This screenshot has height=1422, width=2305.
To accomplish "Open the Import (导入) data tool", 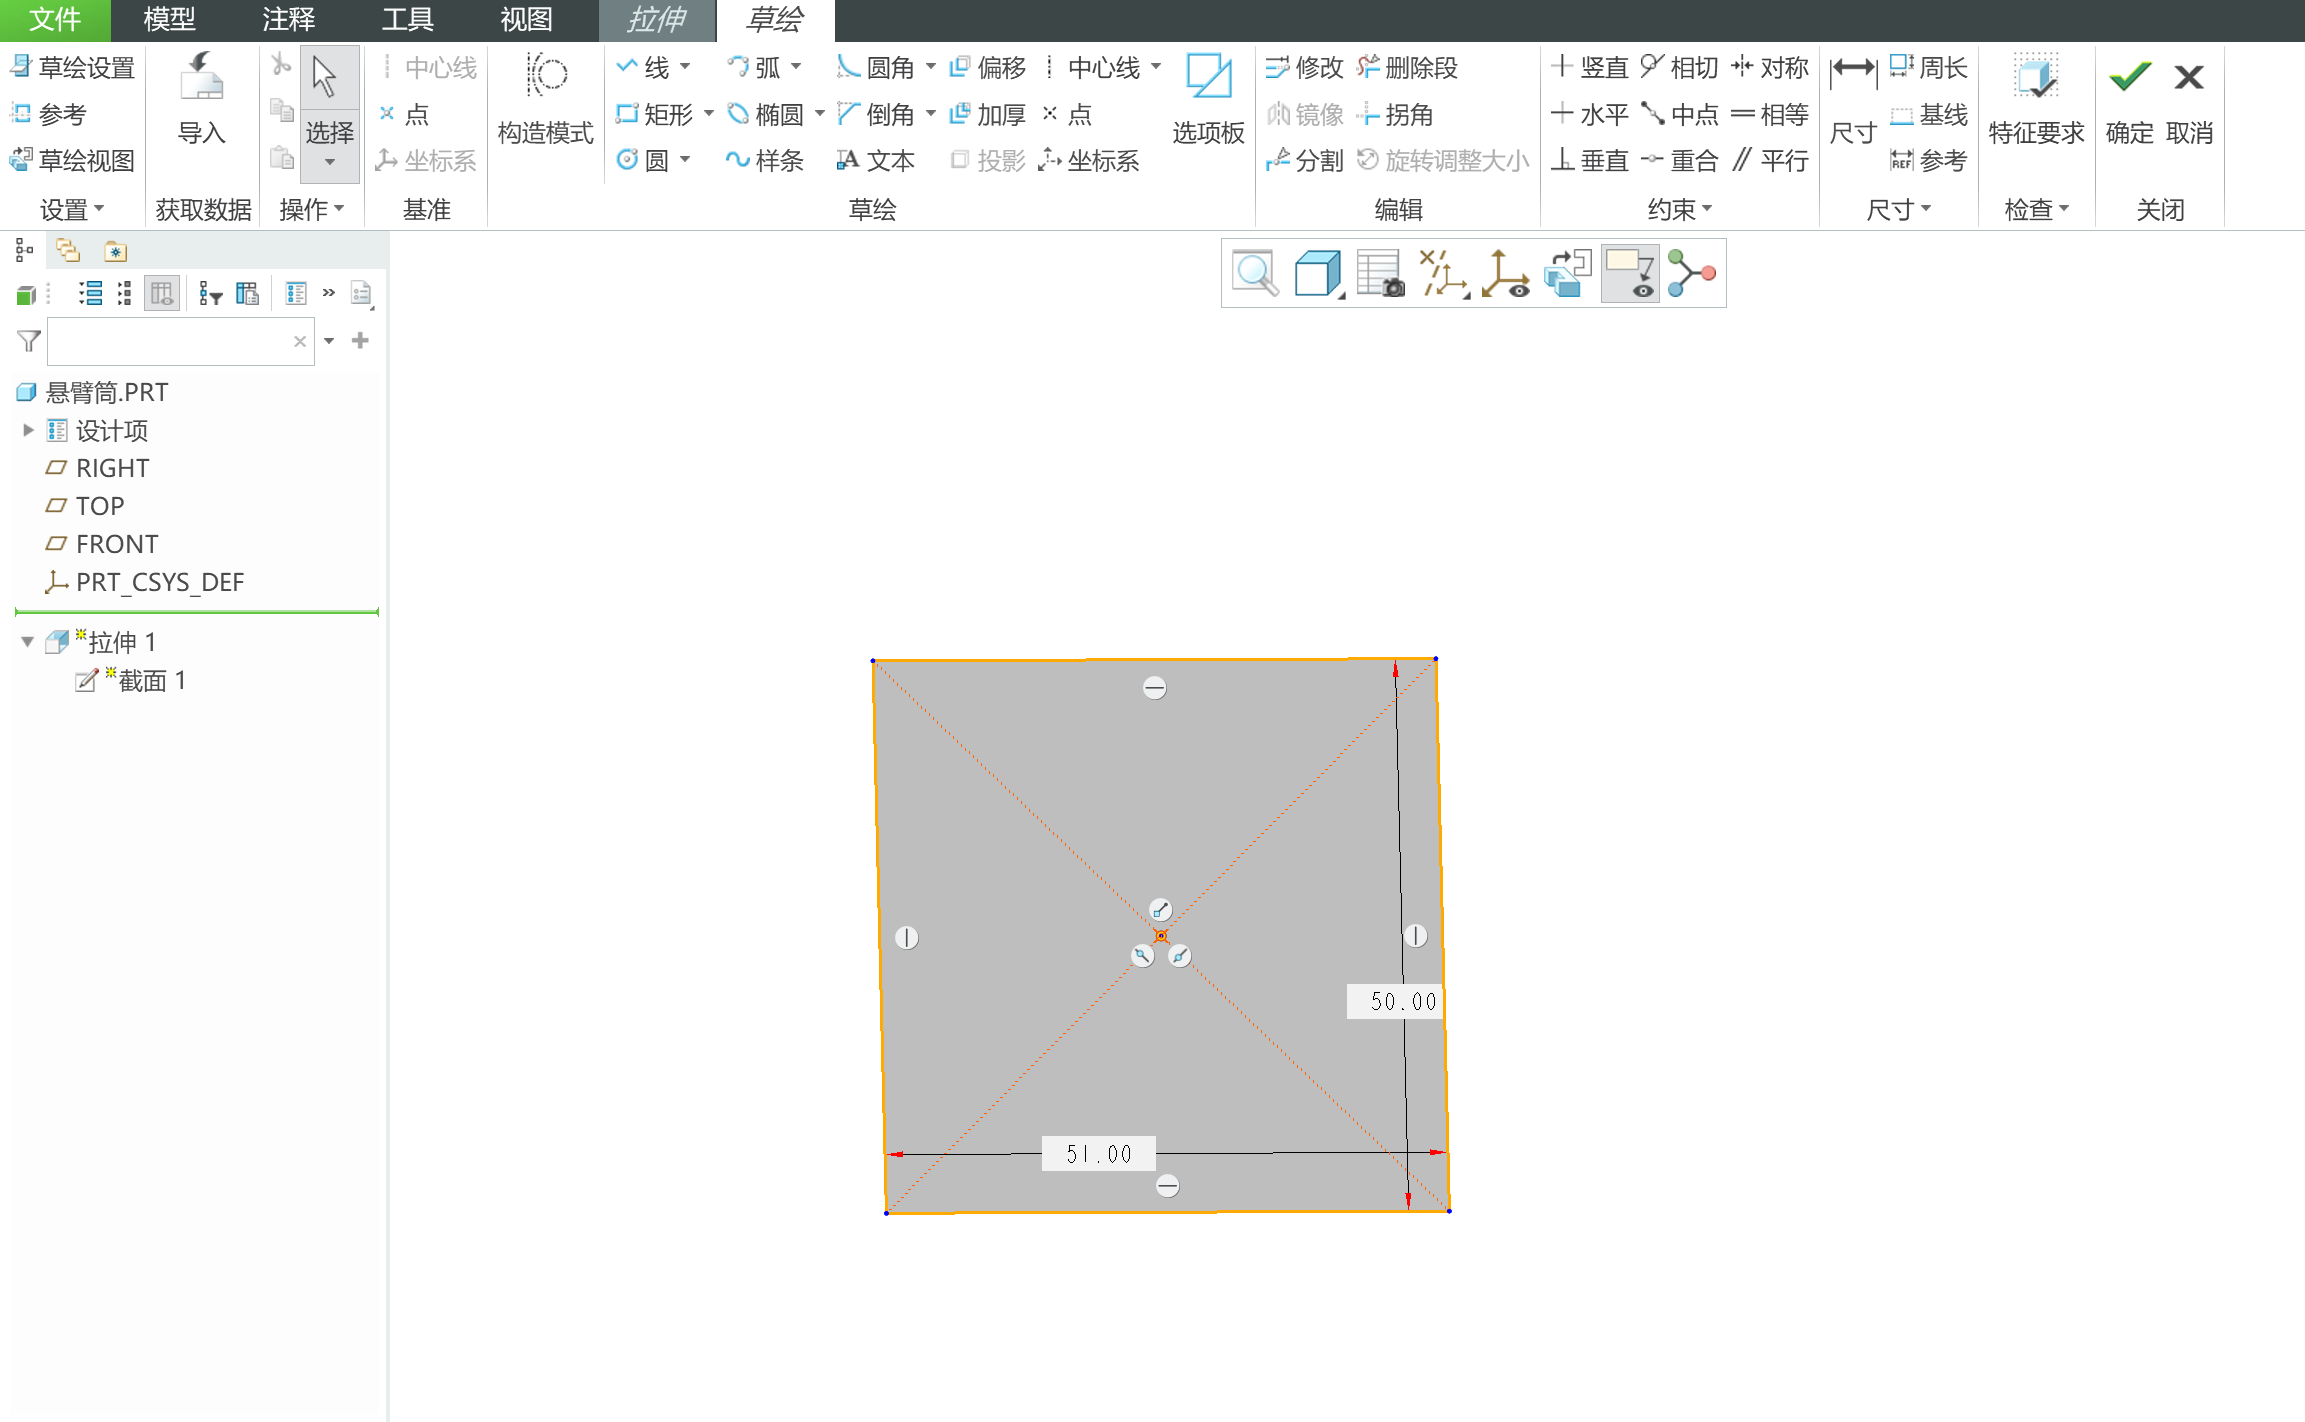I will [x=201, y=98].
